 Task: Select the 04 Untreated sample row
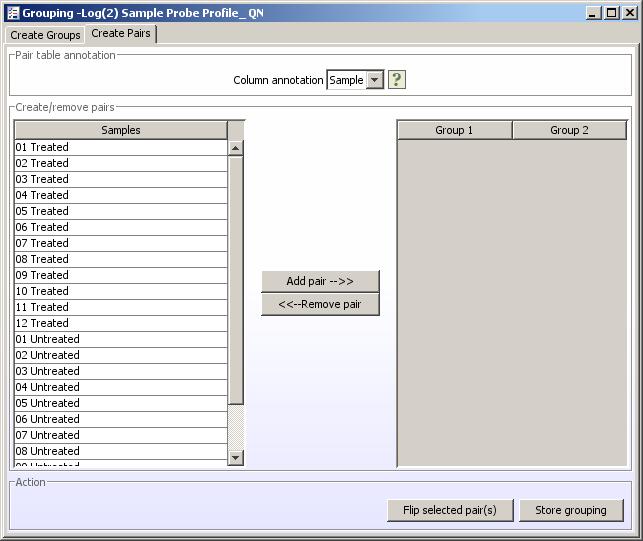pyautogui.click(x=121, y=387)
